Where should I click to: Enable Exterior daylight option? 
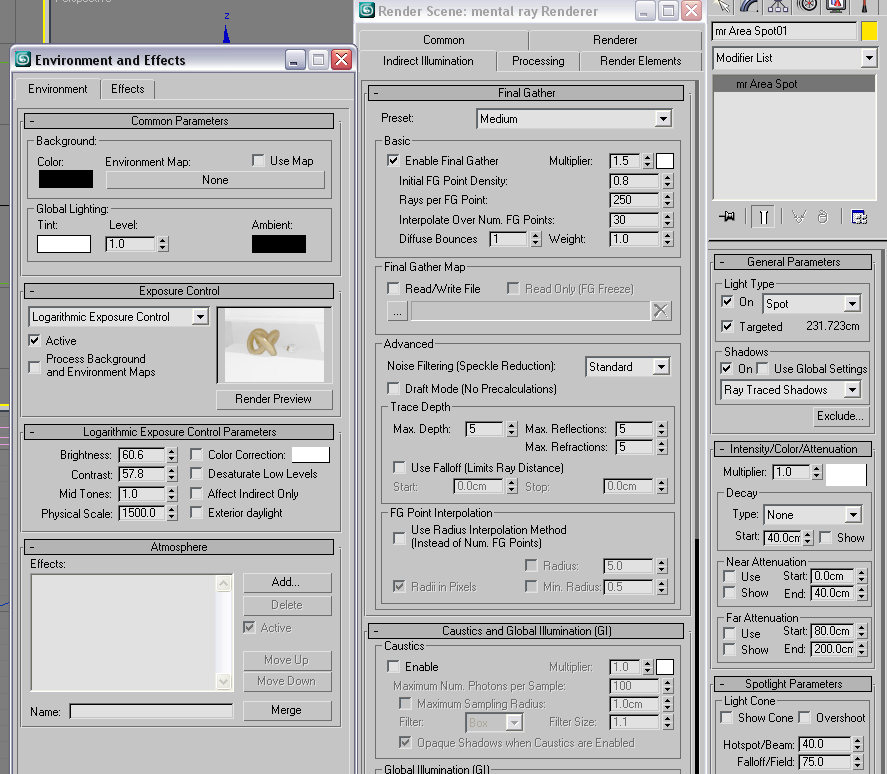(196, 513)
